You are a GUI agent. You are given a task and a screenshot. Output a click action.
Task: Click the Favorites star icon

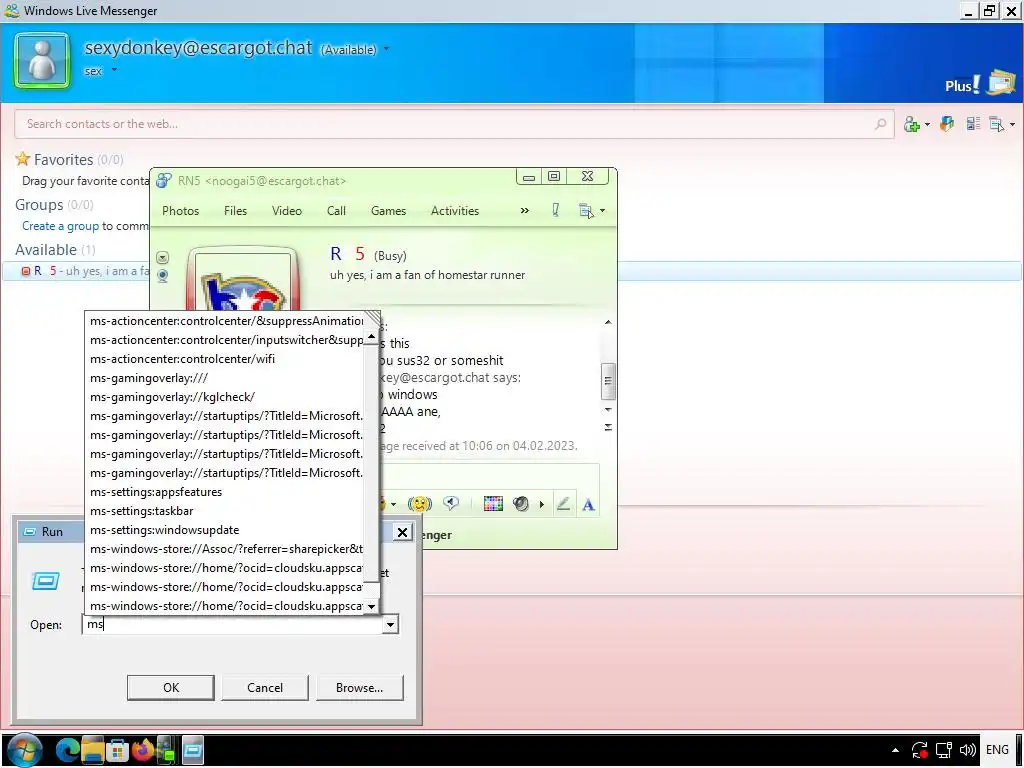(23, 159)
